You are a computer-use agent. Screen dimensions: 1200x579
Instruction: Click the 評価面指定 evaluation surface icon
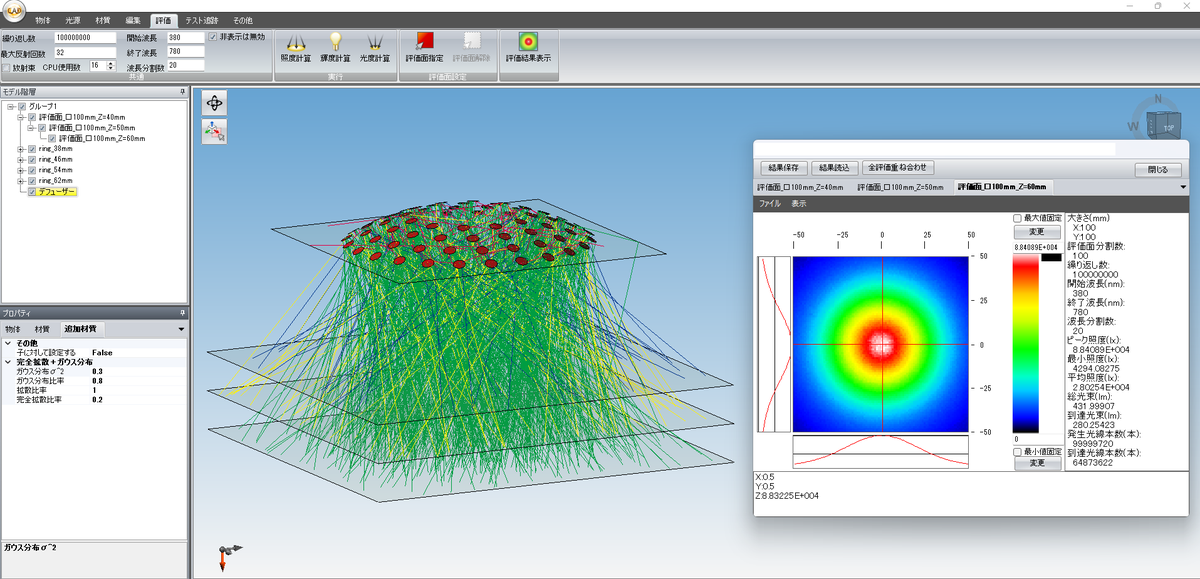(424, 46)
